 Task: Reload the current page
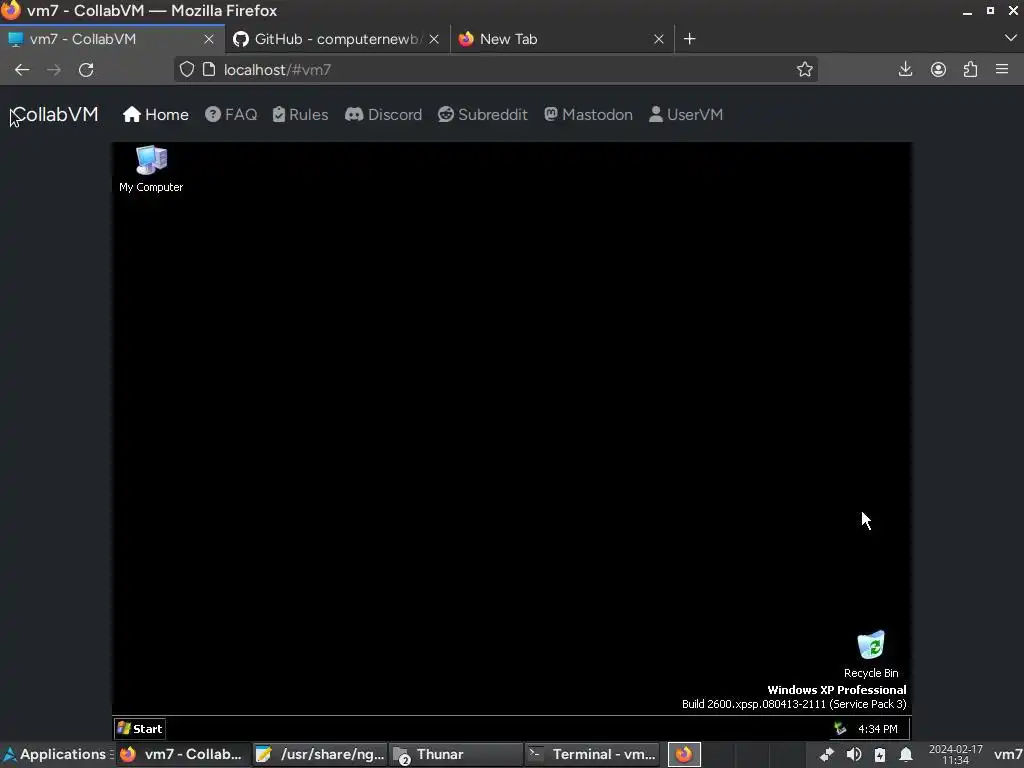[86, 70]
